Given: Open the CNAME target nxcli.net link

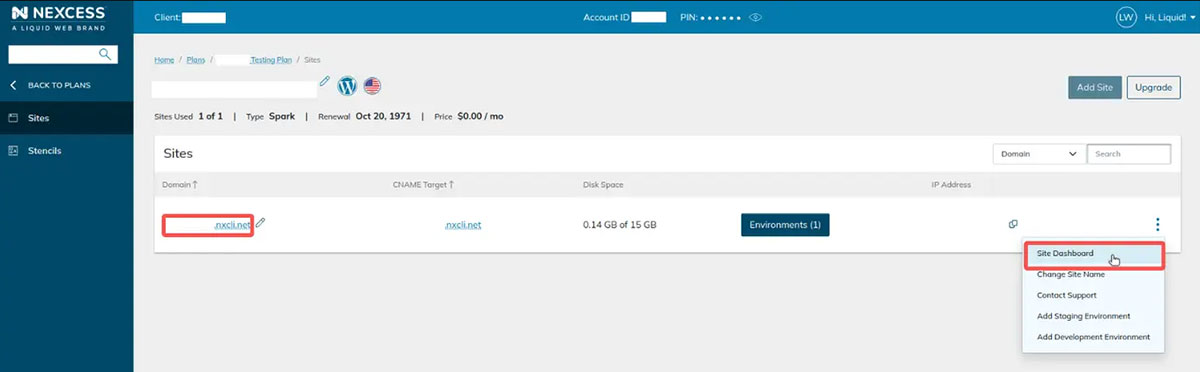Looking at the screenshot, I should 463,225.
